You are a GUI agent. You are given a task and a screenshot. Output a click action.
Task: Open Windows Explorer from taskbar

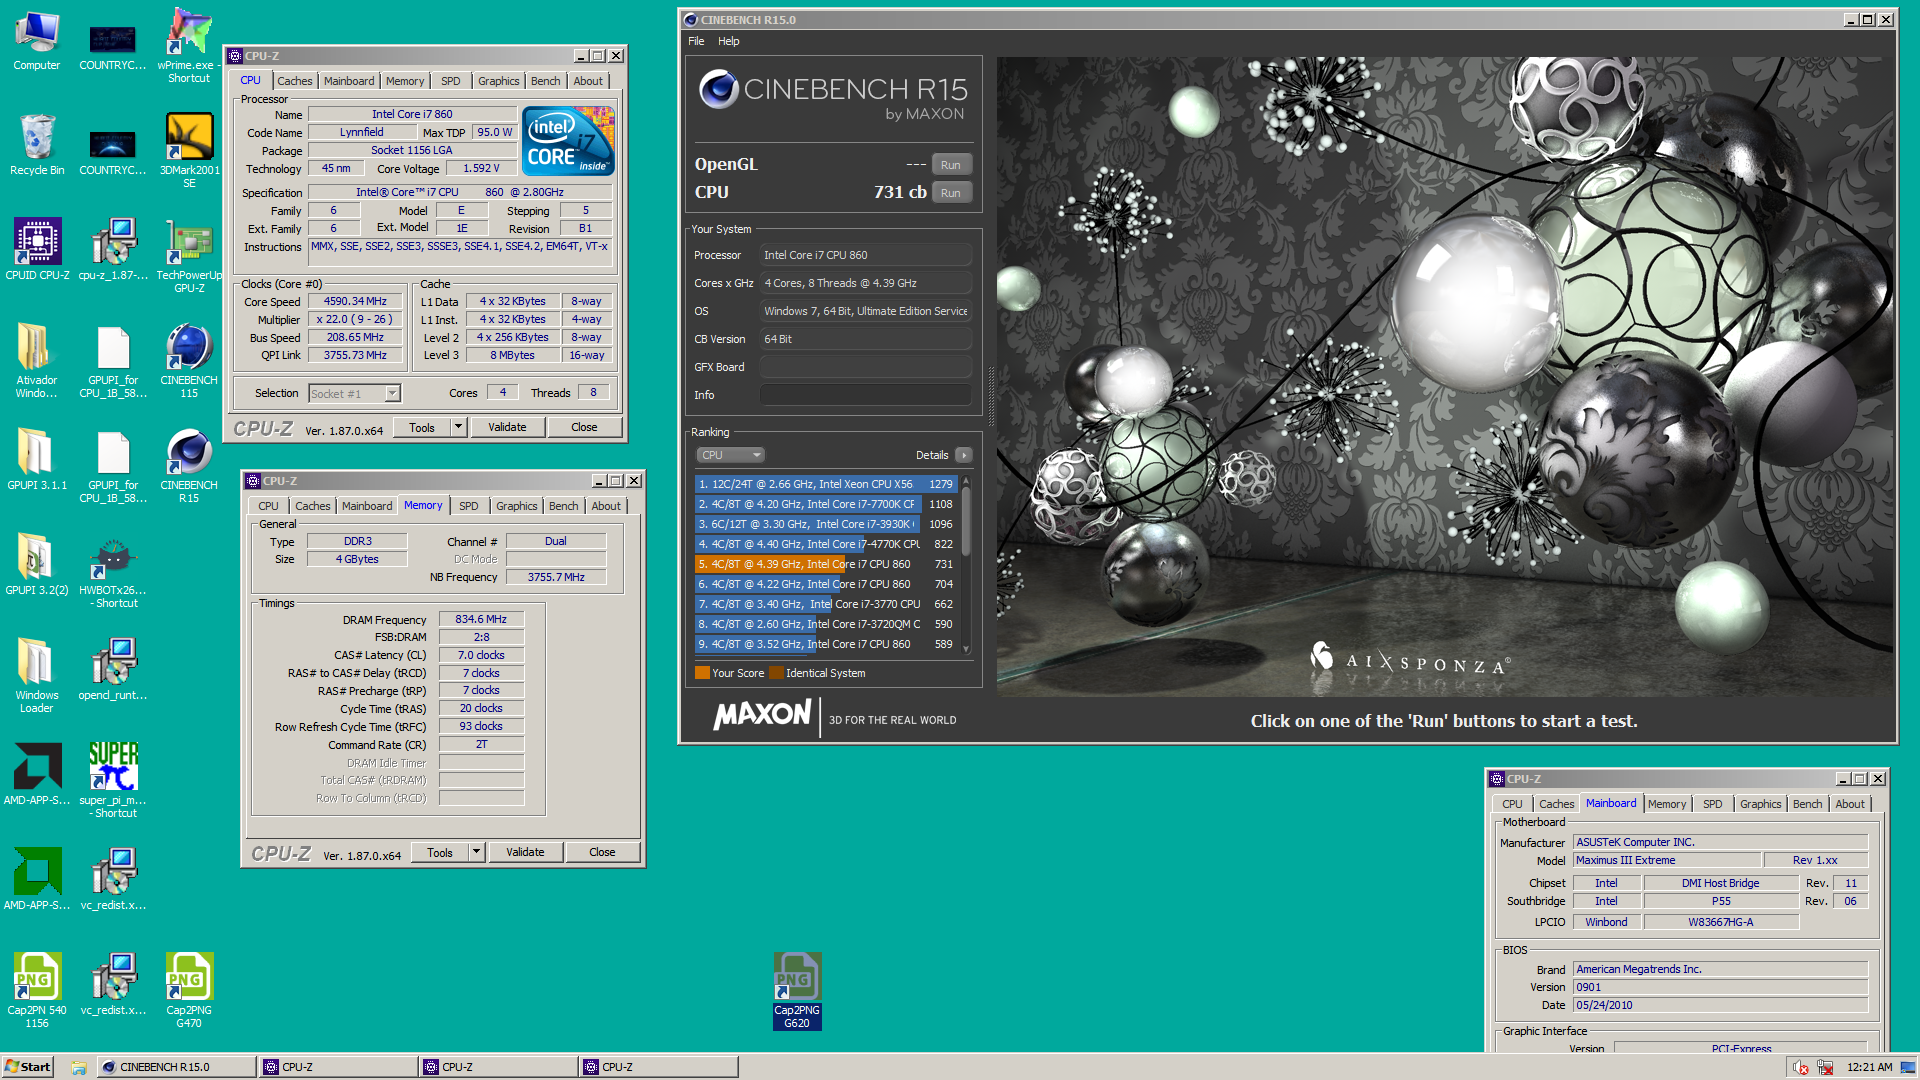click(x=78, y=1067)
